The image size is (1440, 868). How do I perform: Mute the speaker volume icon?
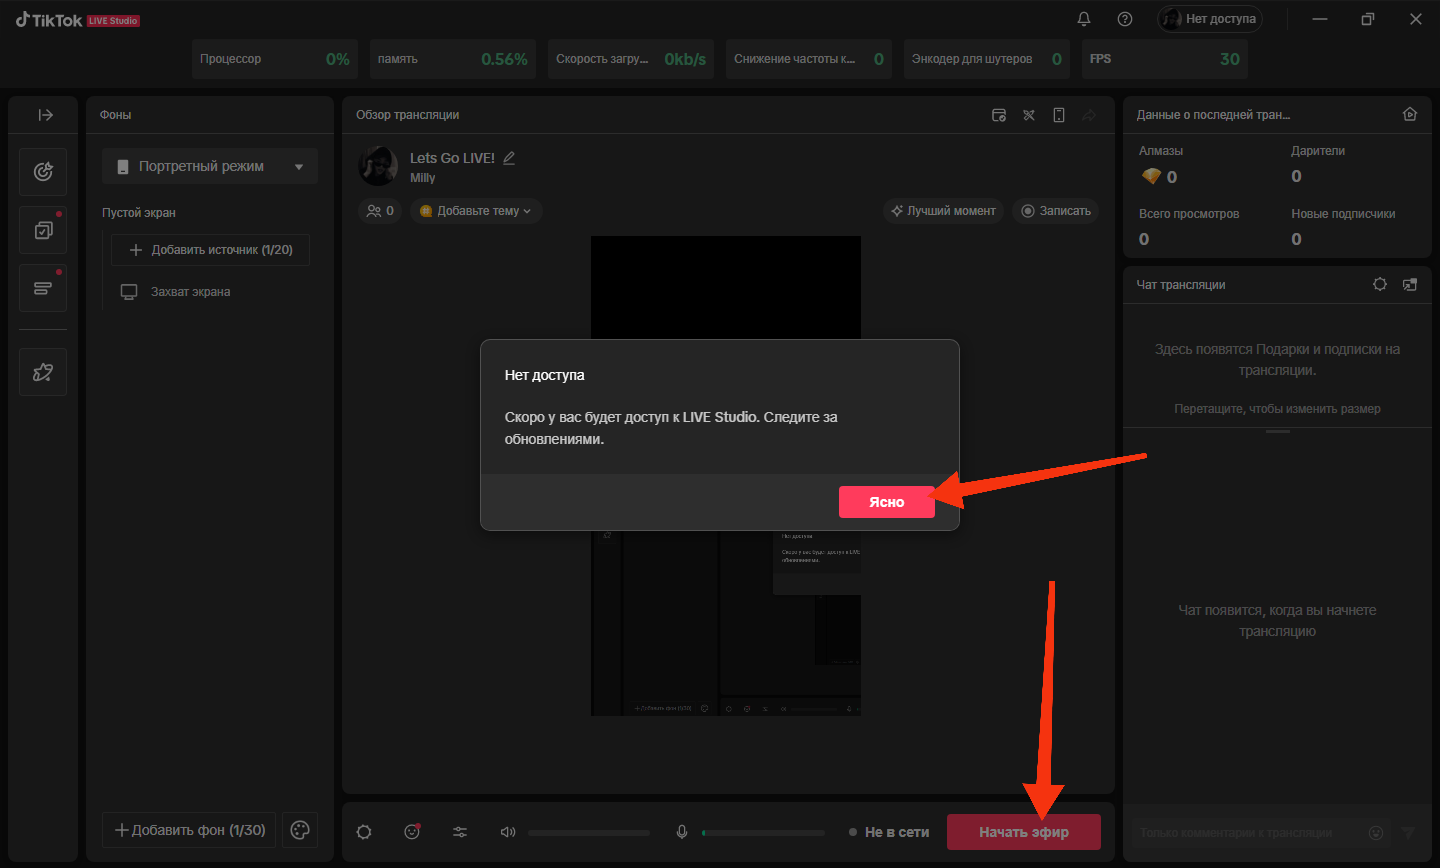(508, 832)
